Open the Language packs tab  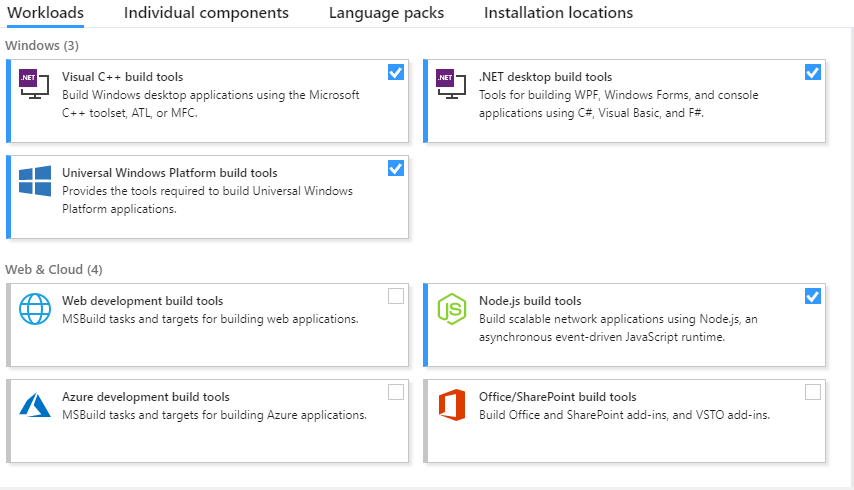(386, 13)
